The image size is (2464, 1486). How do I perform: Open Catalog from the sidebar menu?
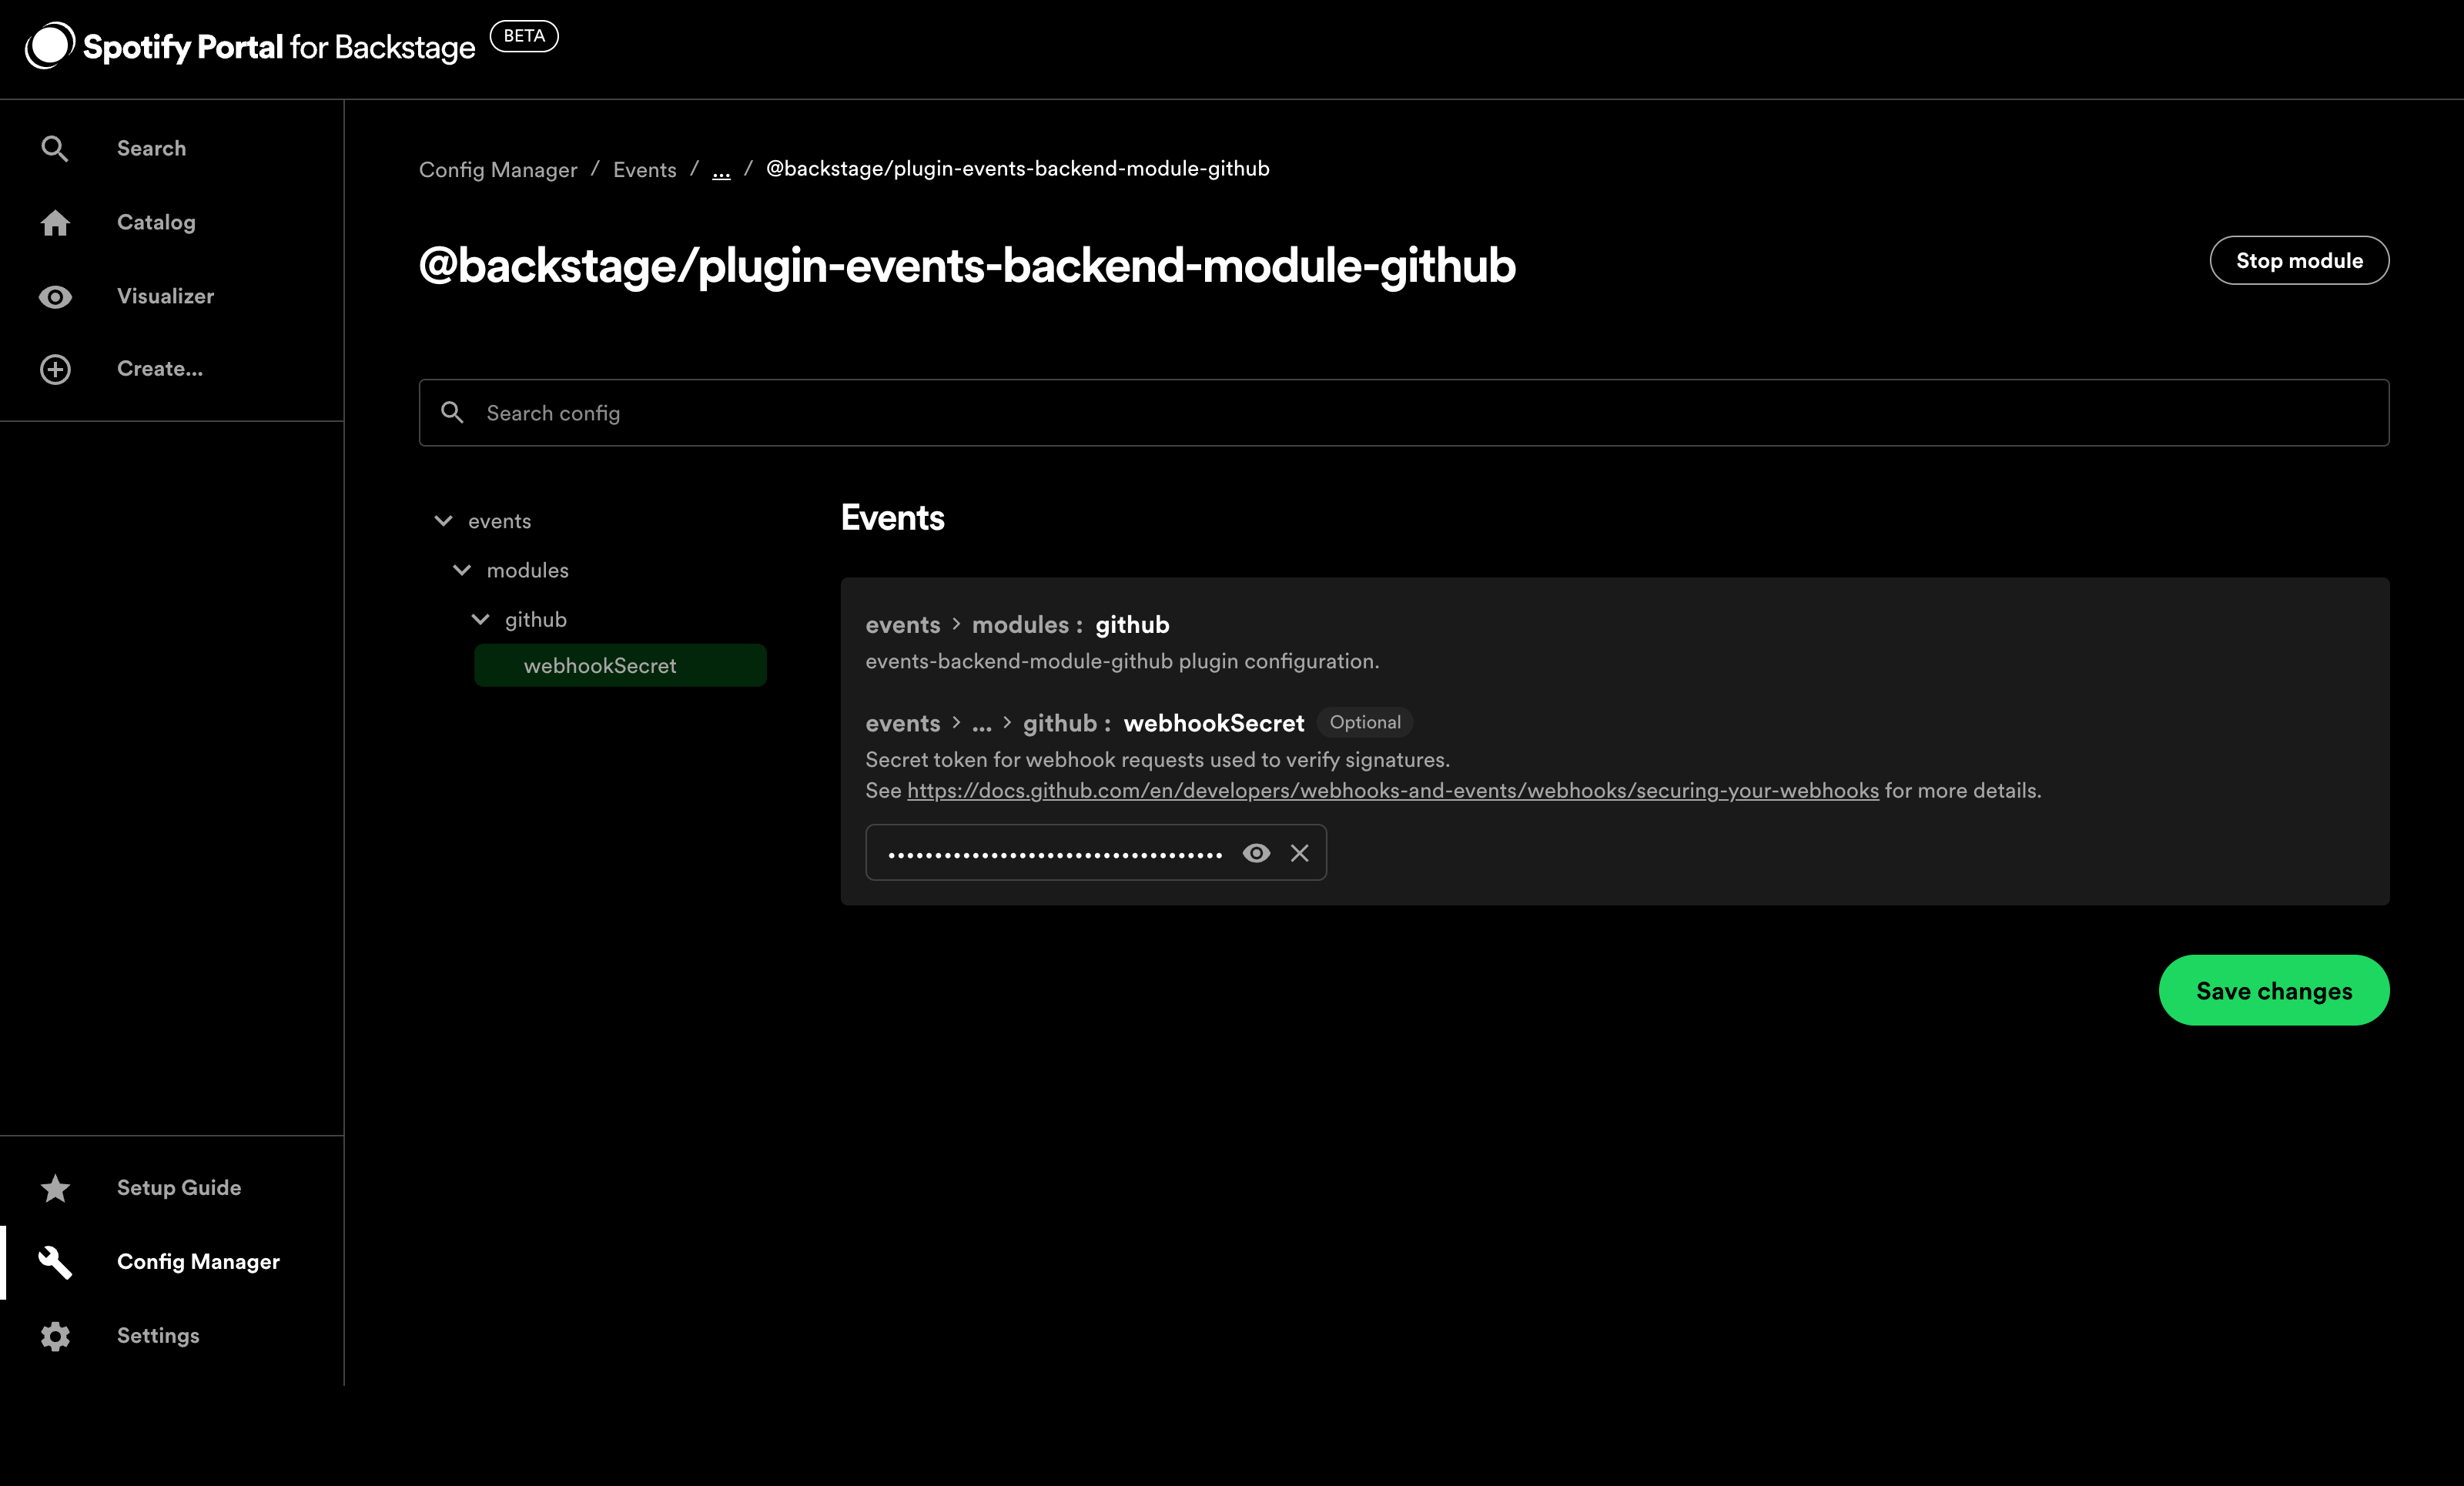pos(156,222)
